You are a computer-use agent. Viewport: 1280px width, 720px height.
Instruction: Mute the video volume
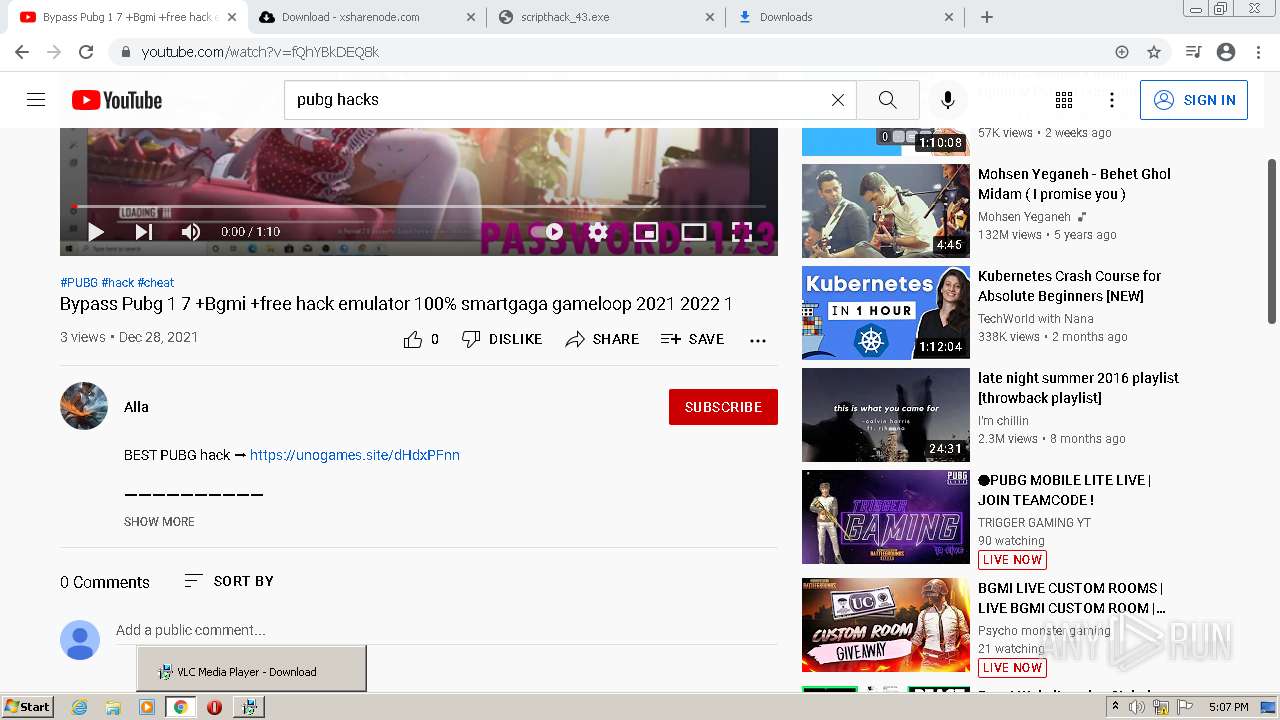coord(191,232)
